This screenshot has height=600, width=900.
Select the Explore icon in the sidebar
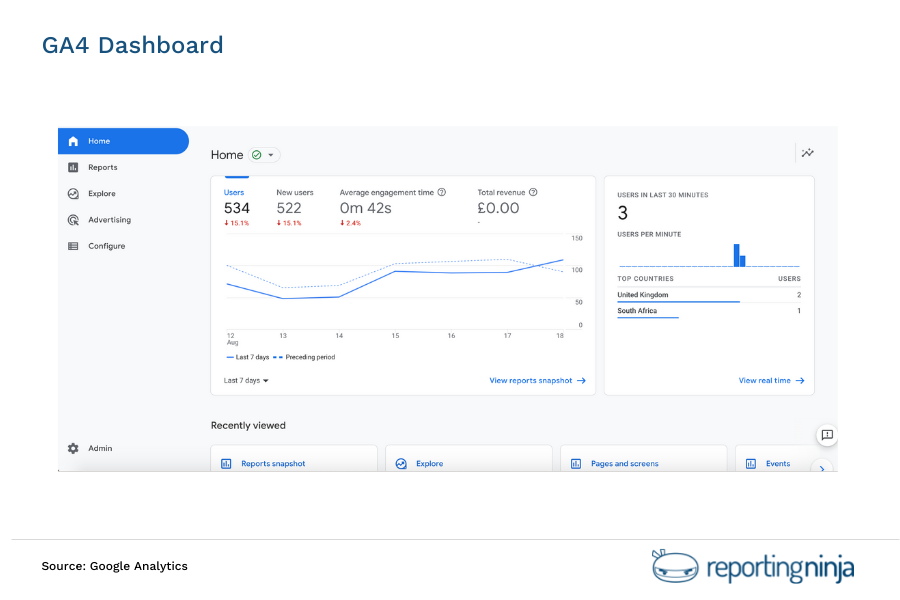(73, 193)
